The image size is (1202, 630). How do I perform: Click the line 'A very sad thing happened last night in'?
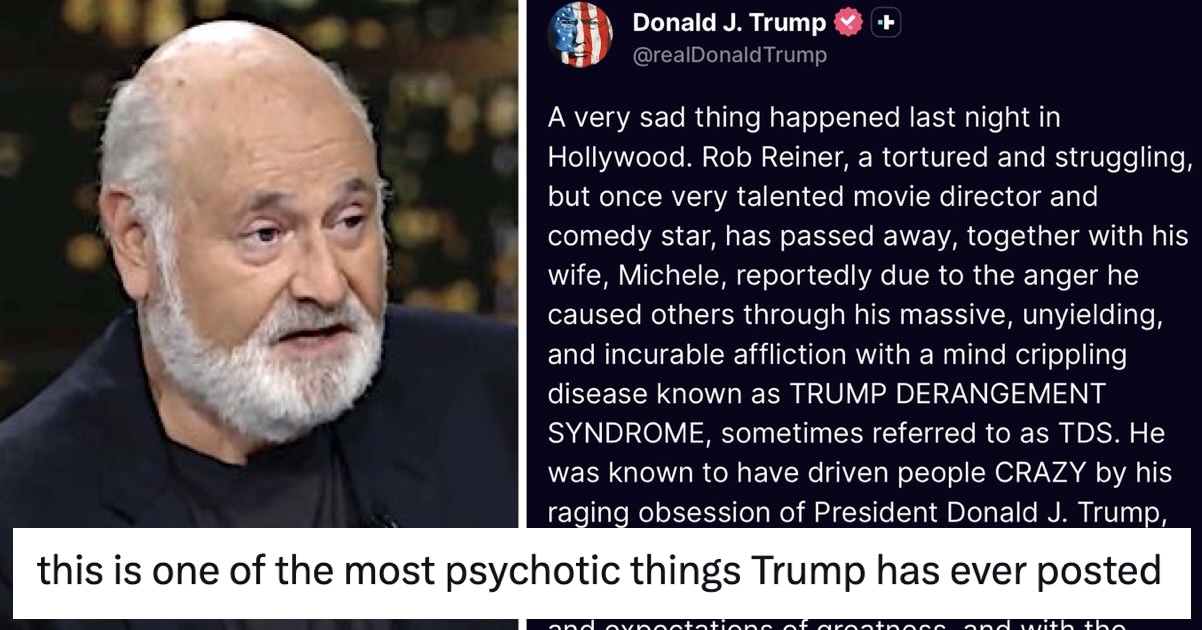click(804, 118)
